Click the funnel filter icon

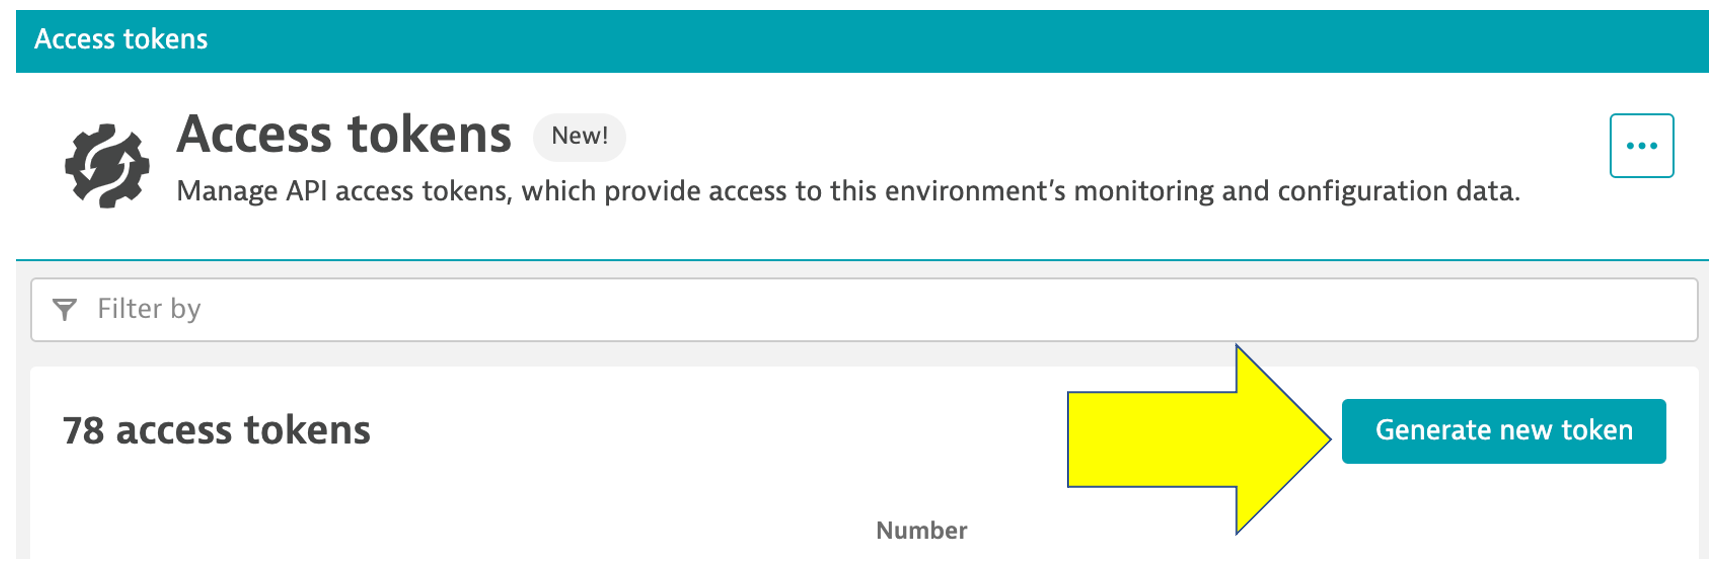click(x=65, y=310)
